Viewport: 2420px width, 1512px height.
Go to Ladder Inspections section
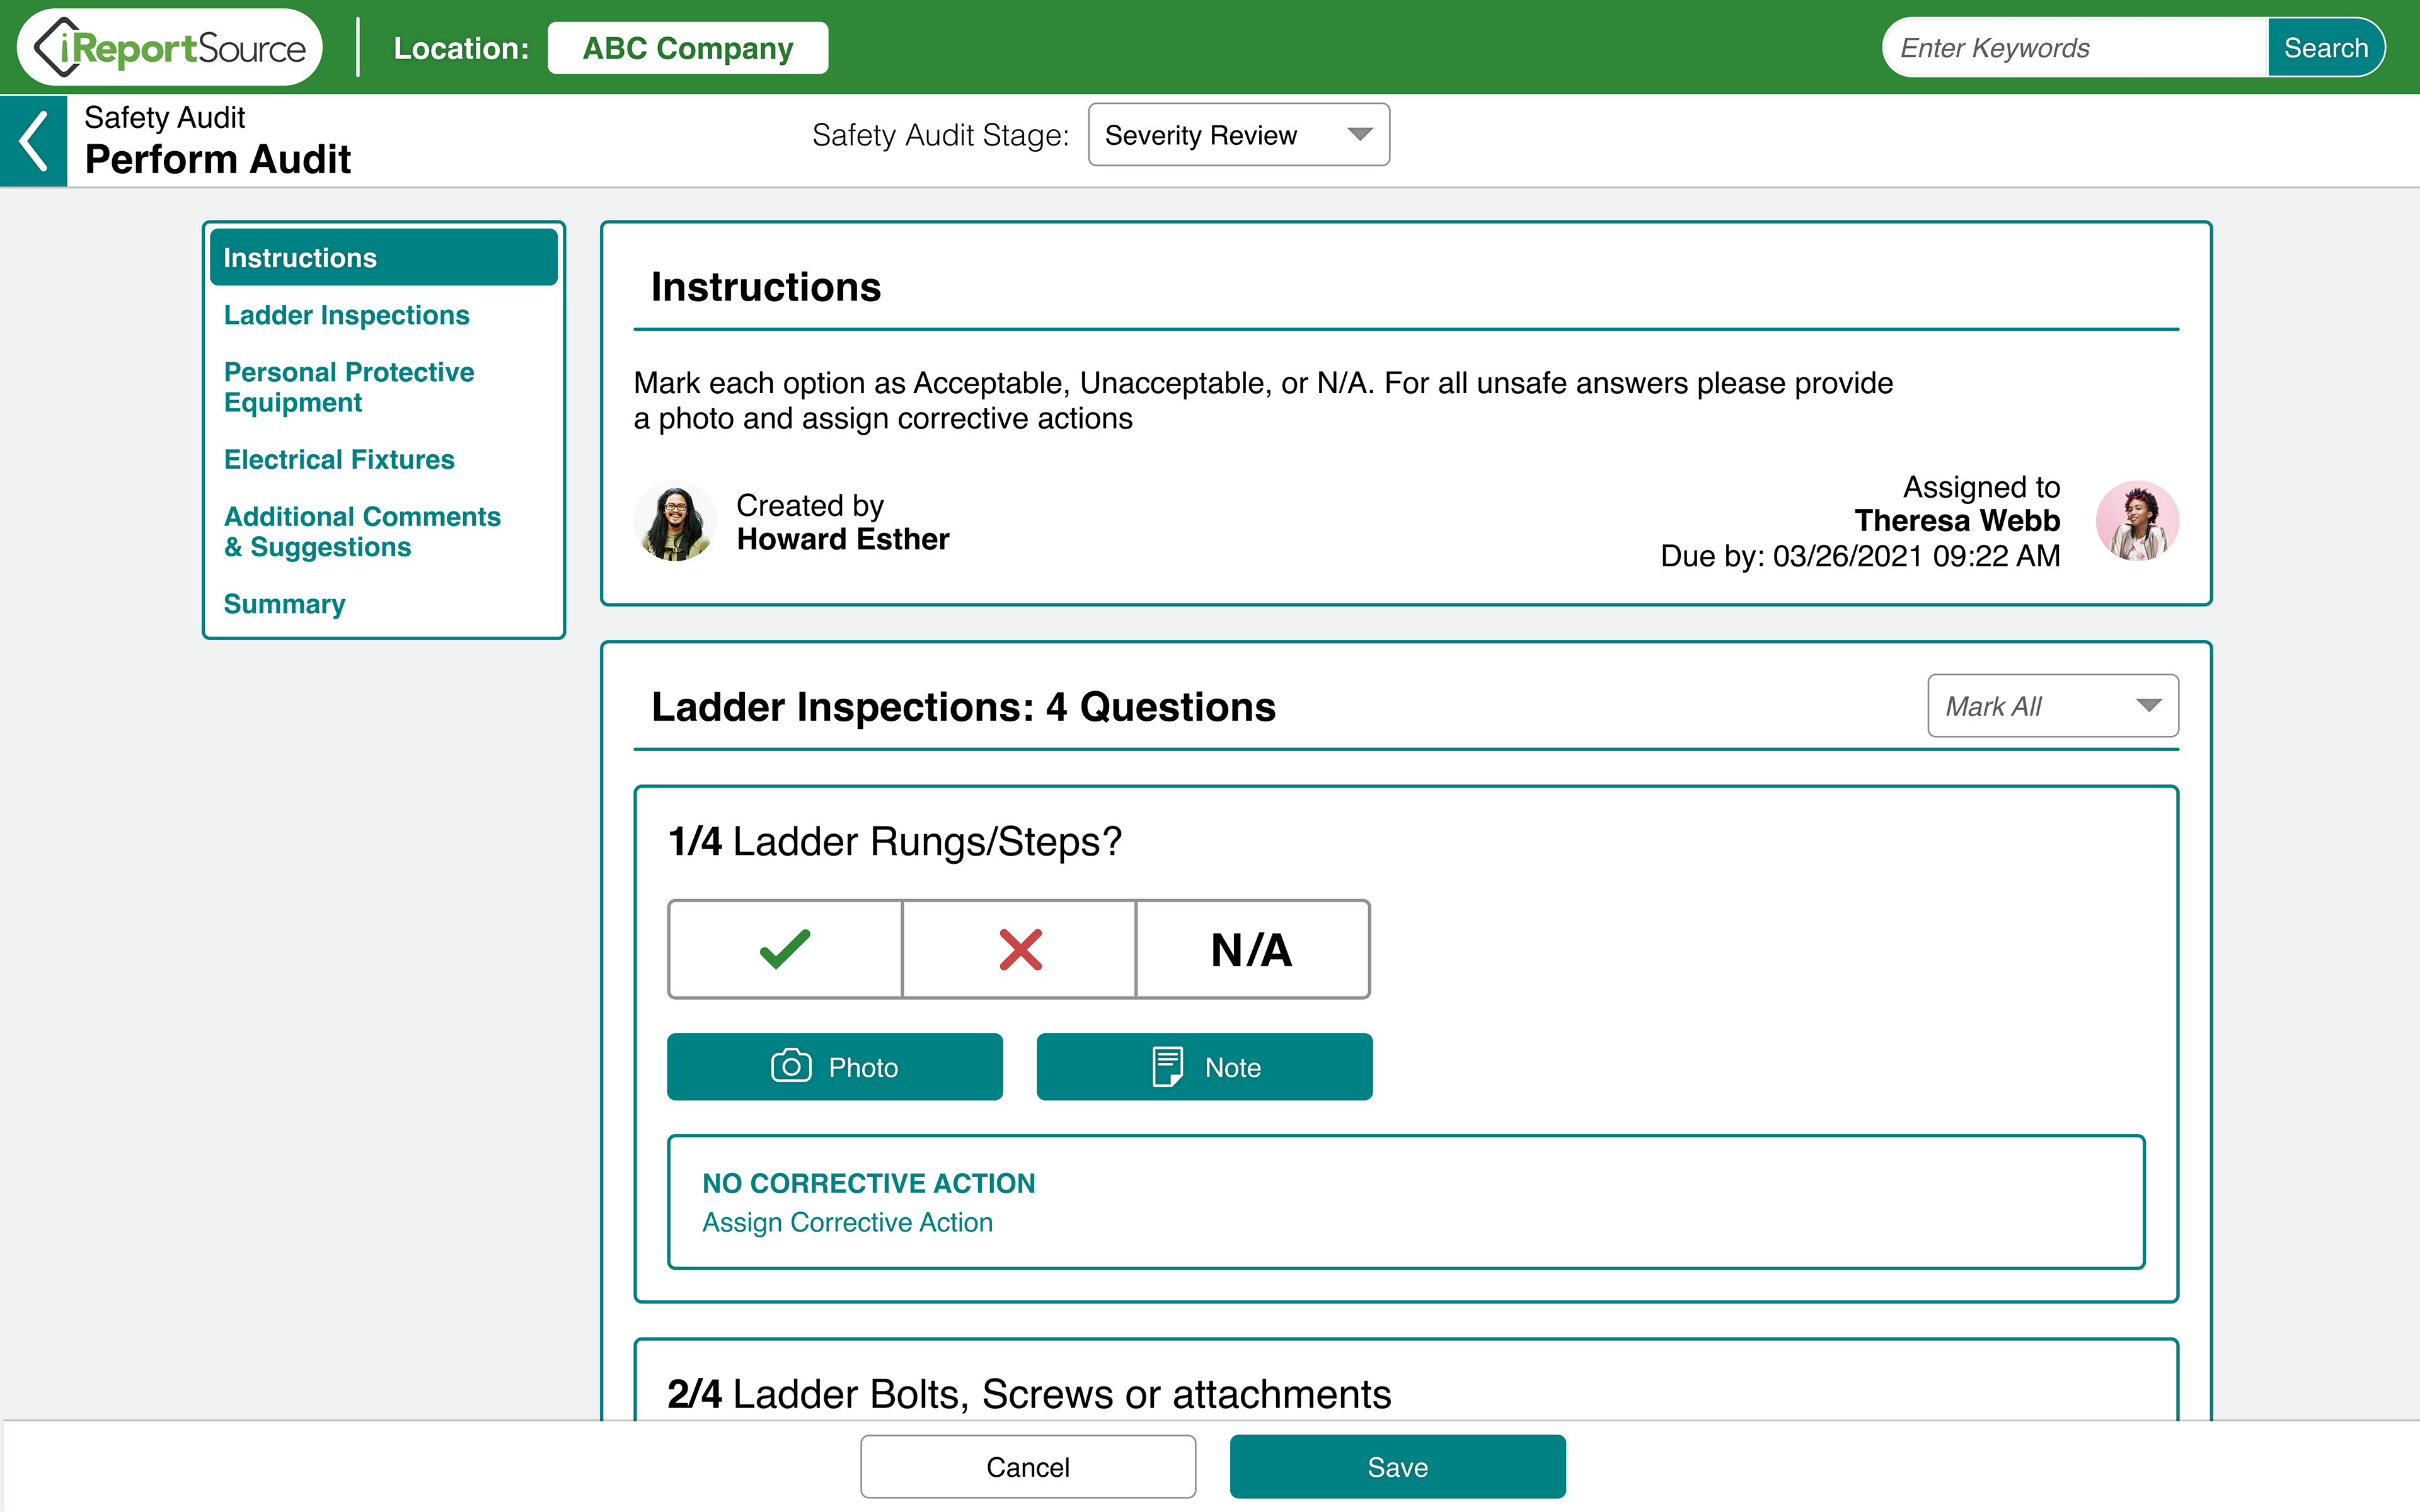346,315
